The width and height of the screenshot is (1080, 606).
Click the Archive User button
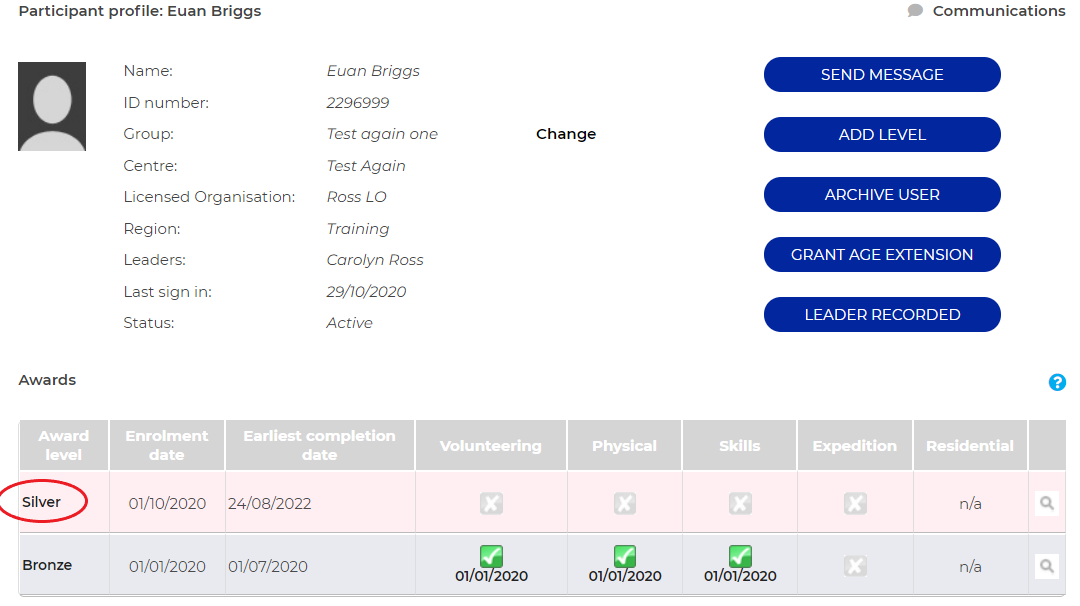tap(882, 194)
